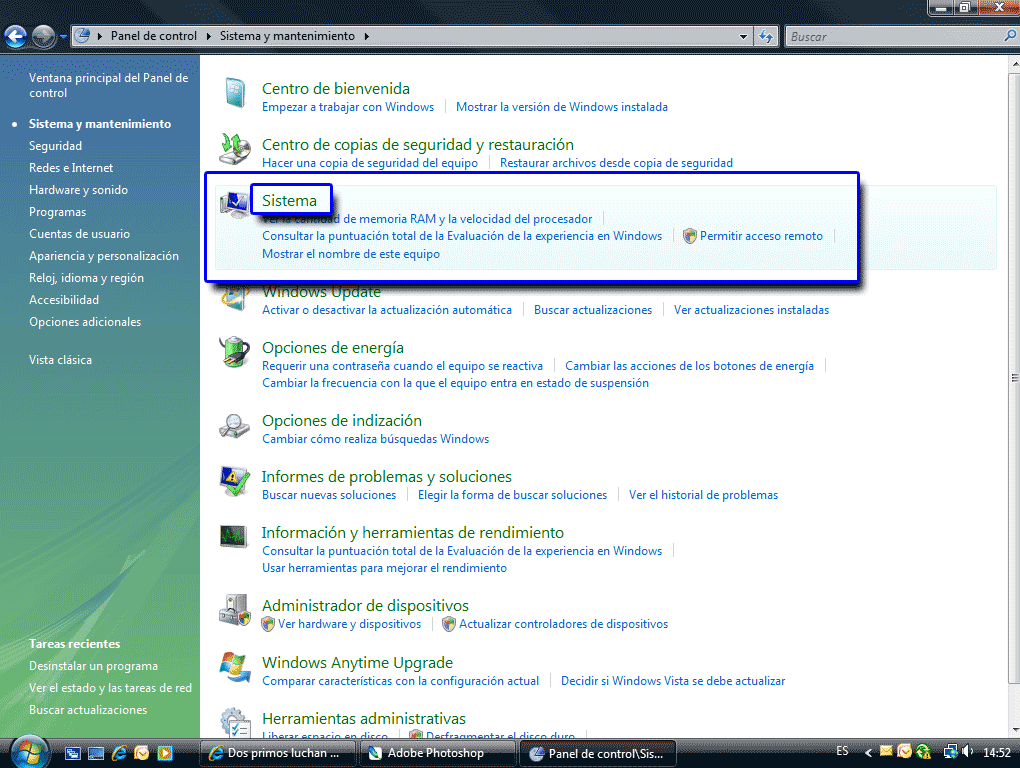Expand the address bar dropdown arrow
Image resolution: width=1020 pixels, height=768 pixels.
coord(743,36)
